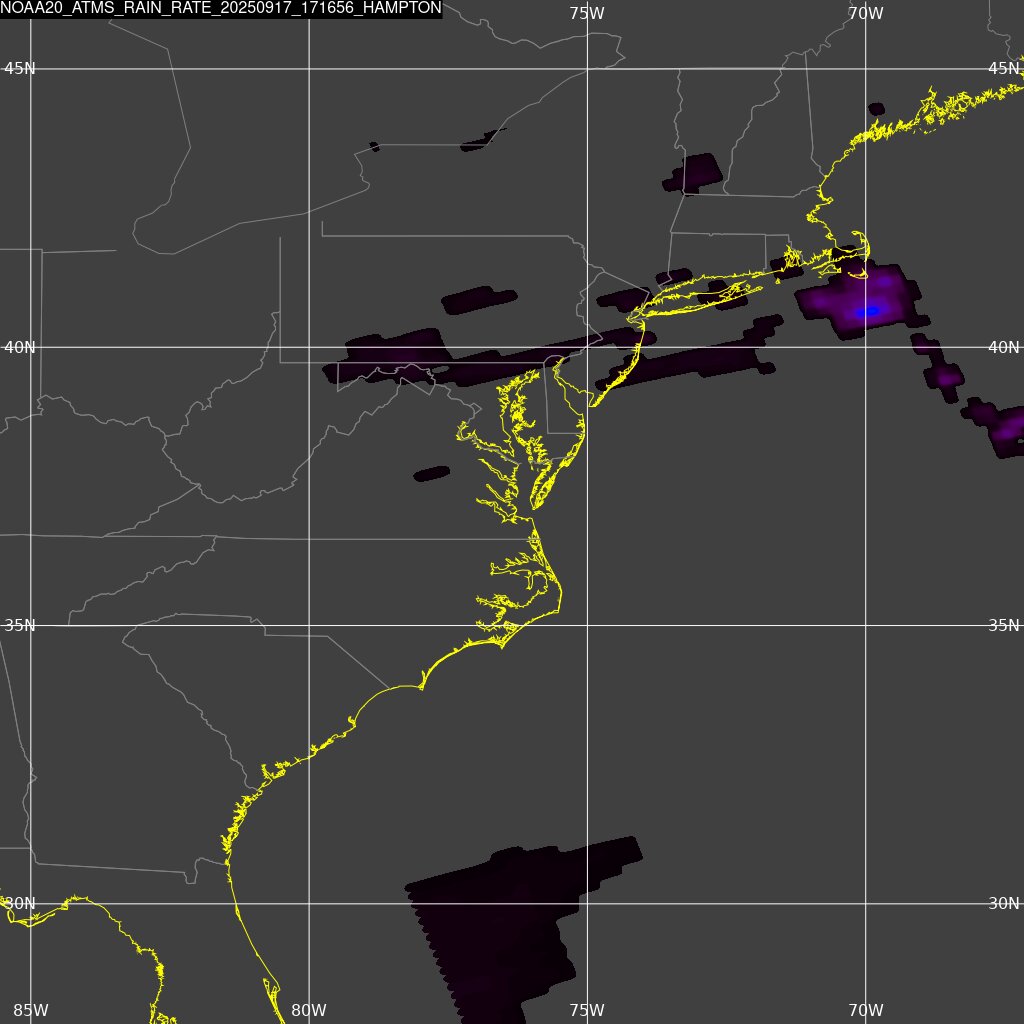Click the 75W label at top edge
This screenshot has height=1024, width=1024.
point(586,13)
